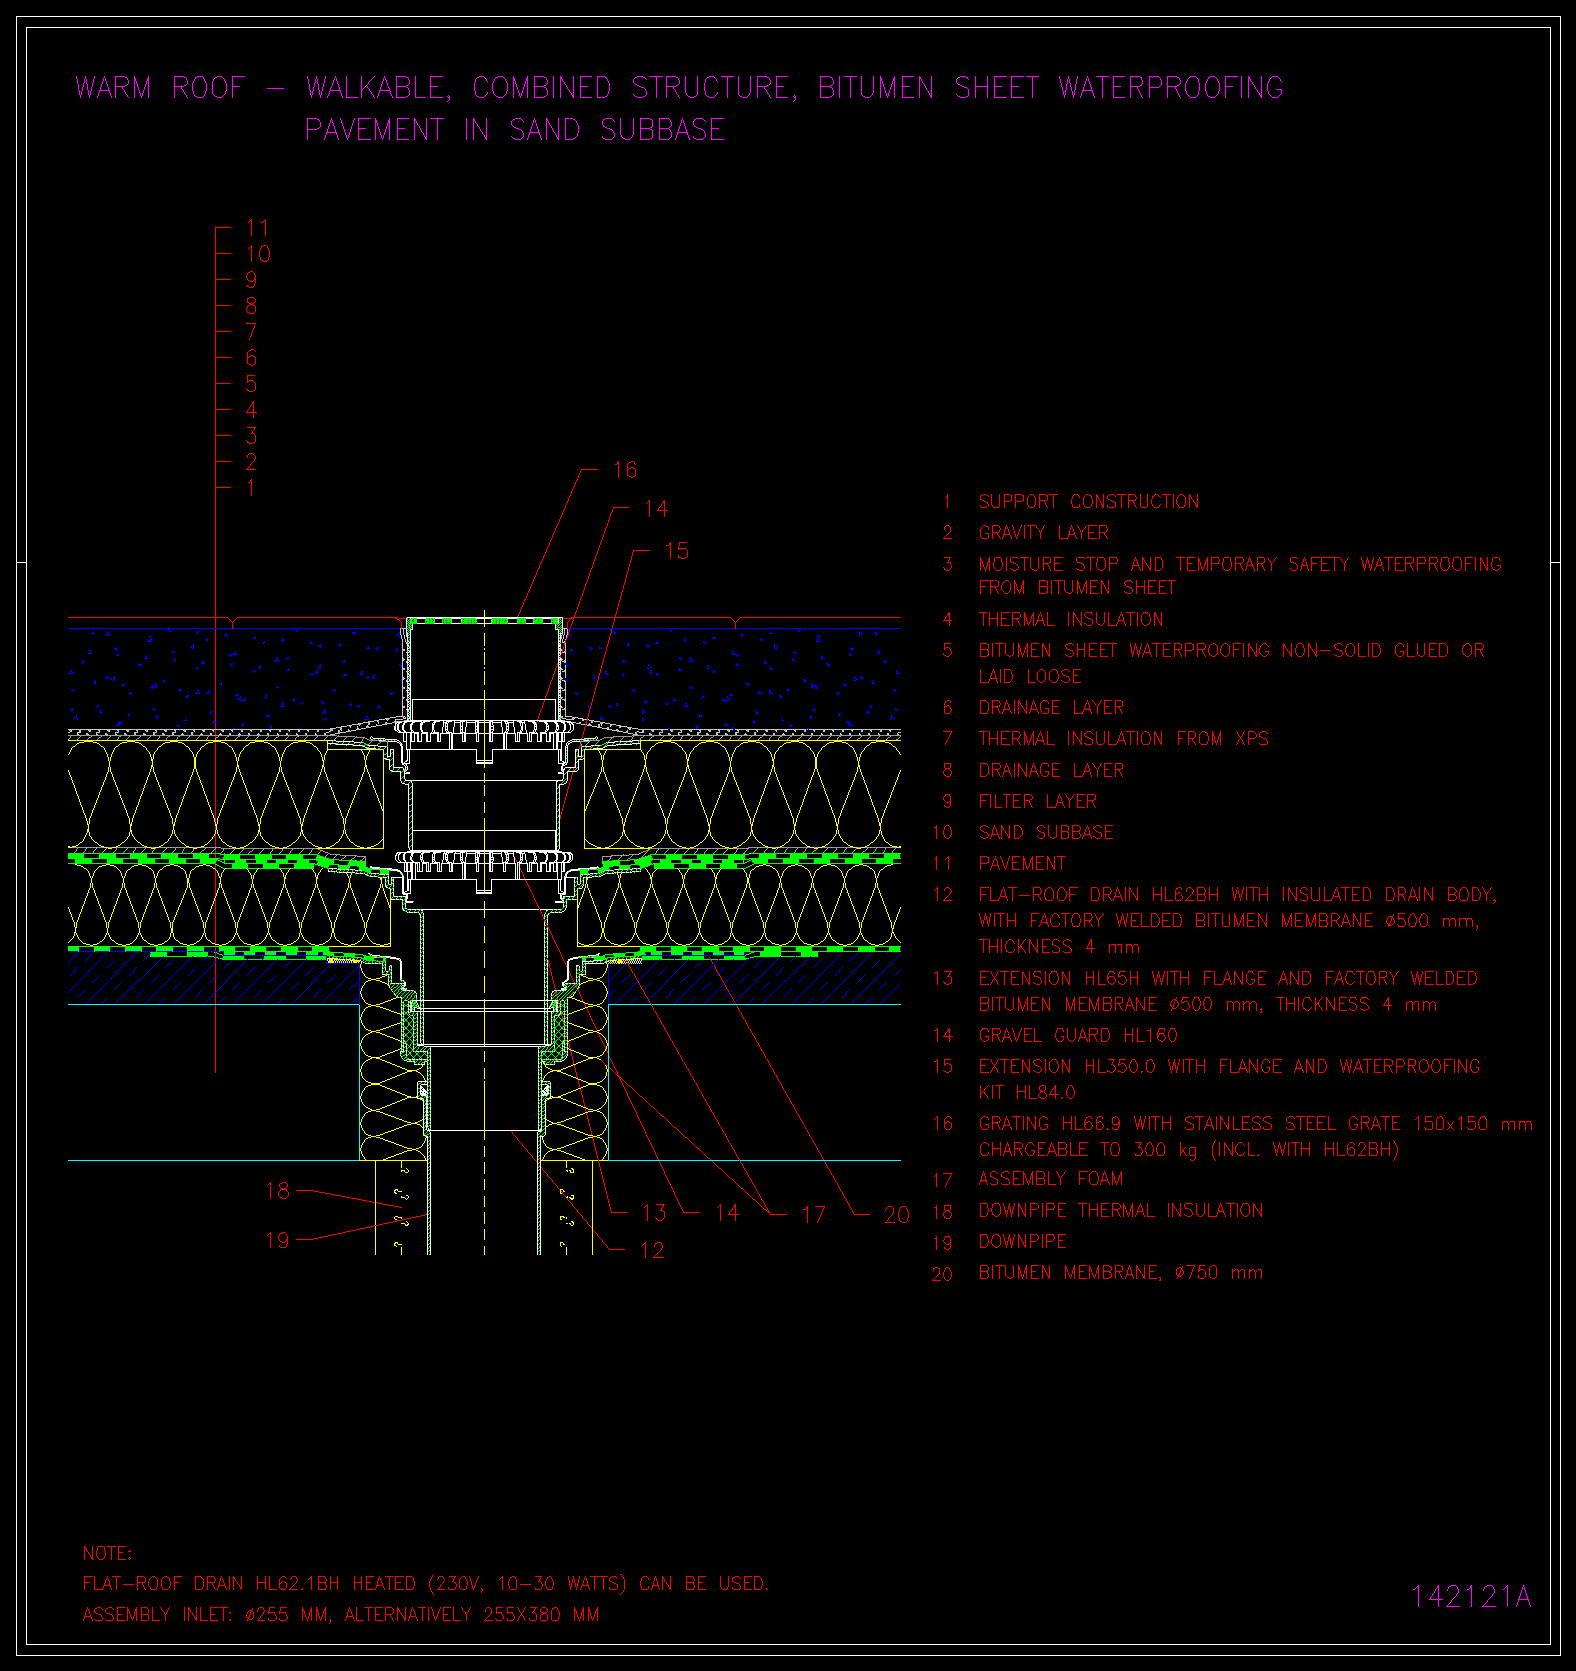Click the text 'THERMAL INSULATION FROM XPS'

[1123, 739]
